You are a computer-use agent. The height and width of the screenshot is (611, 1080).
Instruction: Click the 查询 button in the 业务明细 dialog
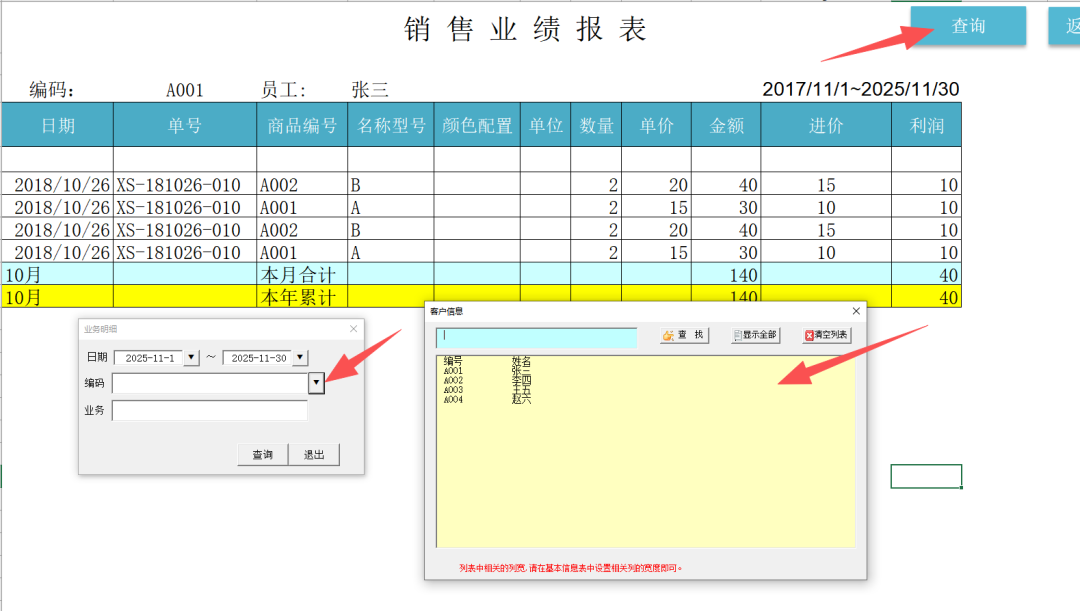click(262, 455)
